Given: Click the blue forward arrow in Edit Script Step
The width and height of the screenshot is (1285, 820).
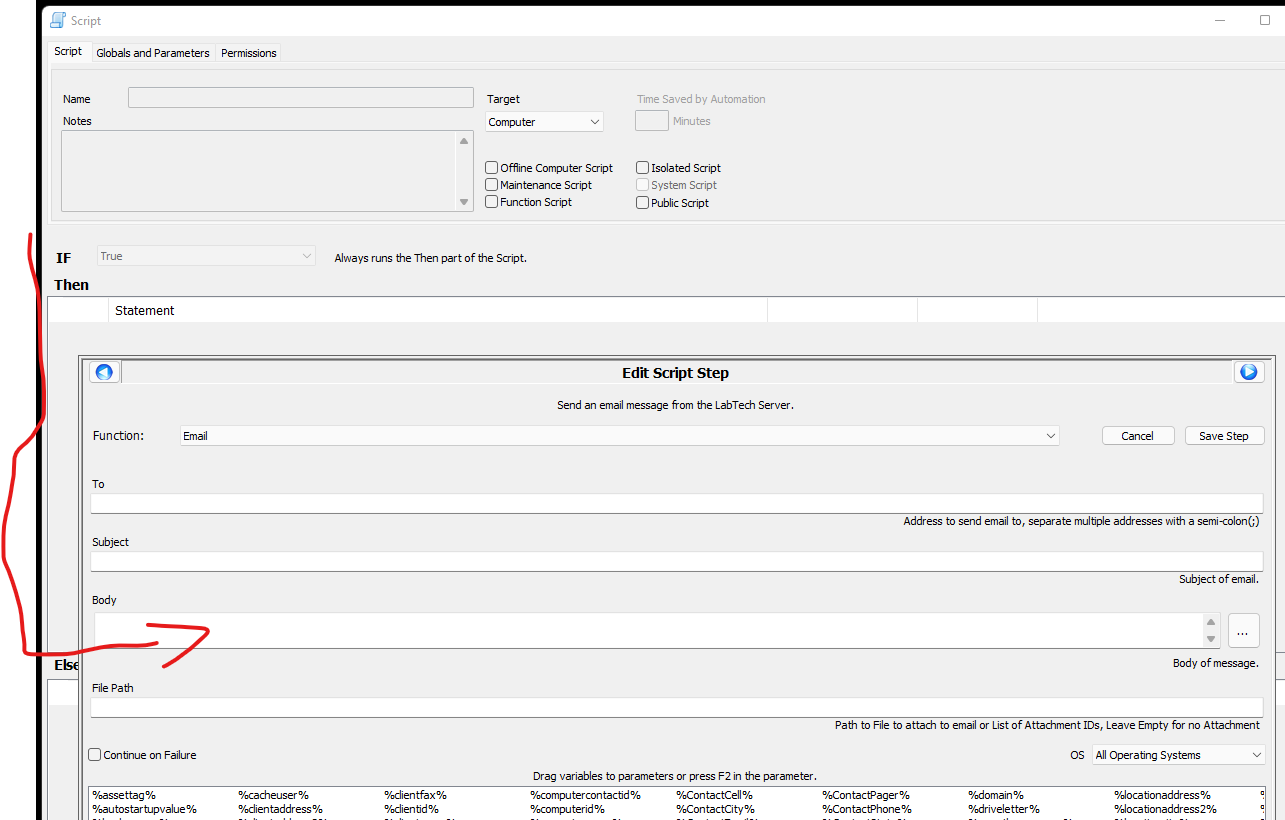Looking at the screenshot, I should tap(1248, 371).
